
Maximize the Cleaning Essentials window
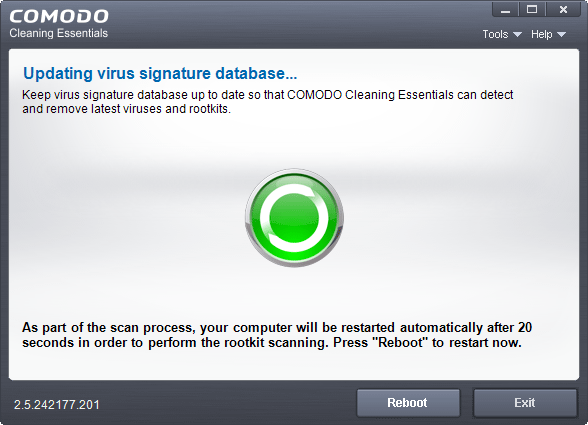(x=532, y=10)
